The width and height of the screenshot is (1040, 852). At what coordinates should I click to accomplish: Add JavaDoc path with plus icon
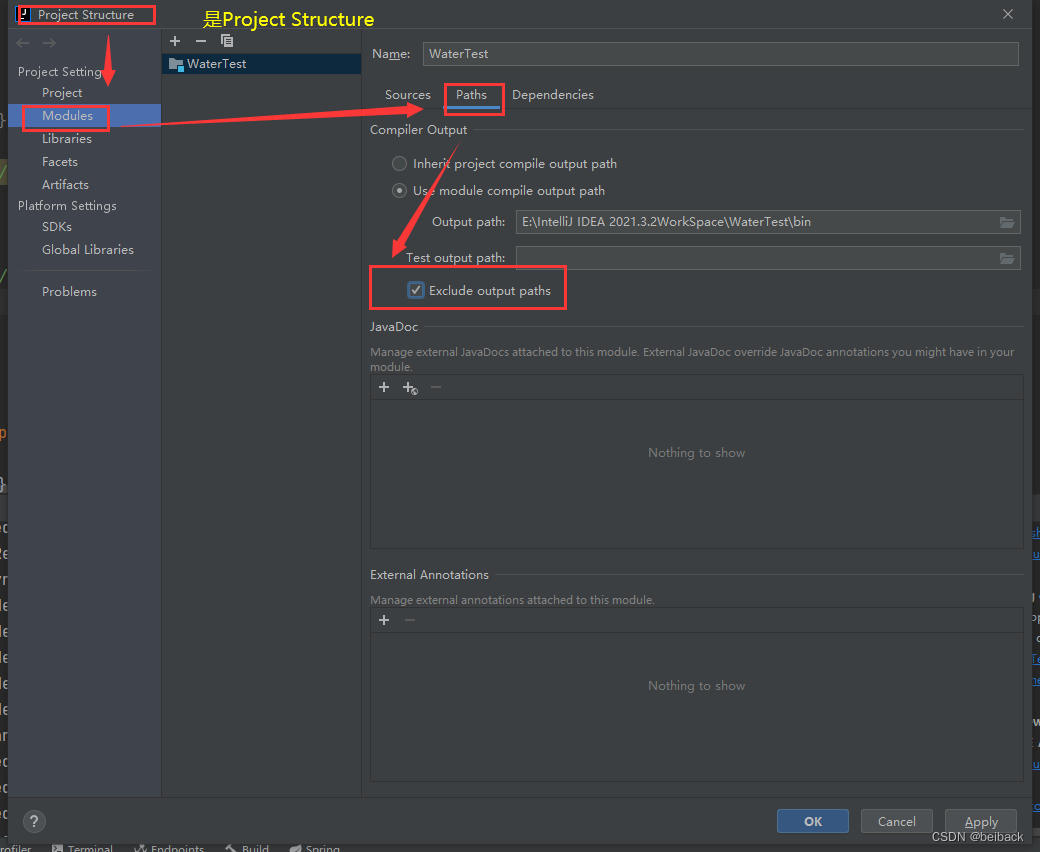point(384,387)
